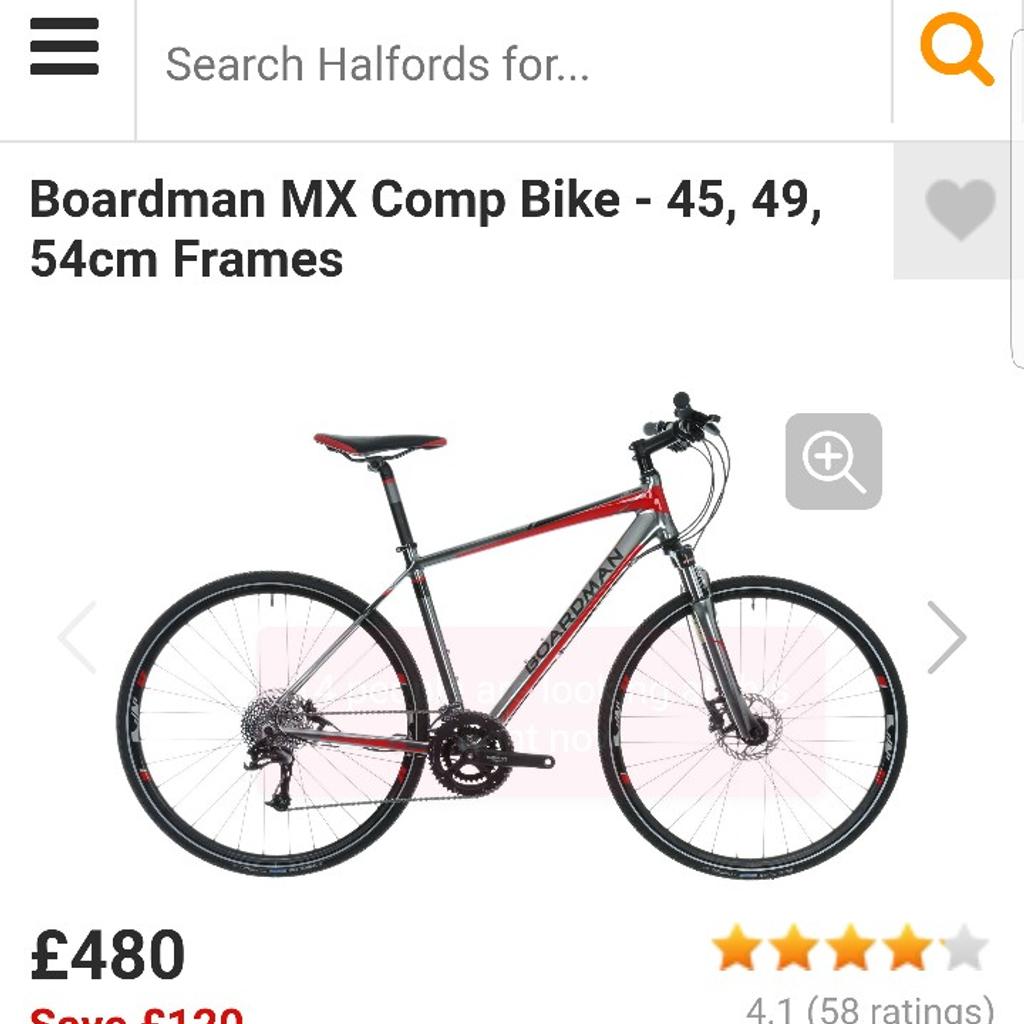The height and width of the screenshot is (1024, 1024).
Task: Open the hamburger navigation menu
Action: click(64, 48)
